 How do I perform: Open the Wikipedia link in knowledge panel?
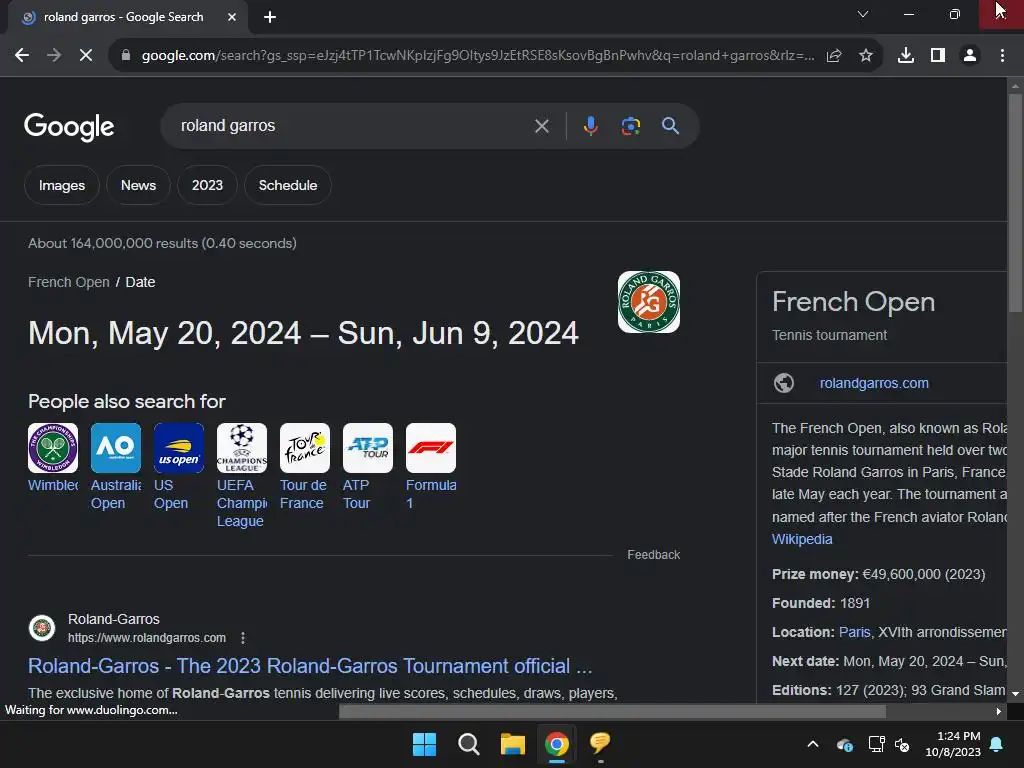click(802, 539)
